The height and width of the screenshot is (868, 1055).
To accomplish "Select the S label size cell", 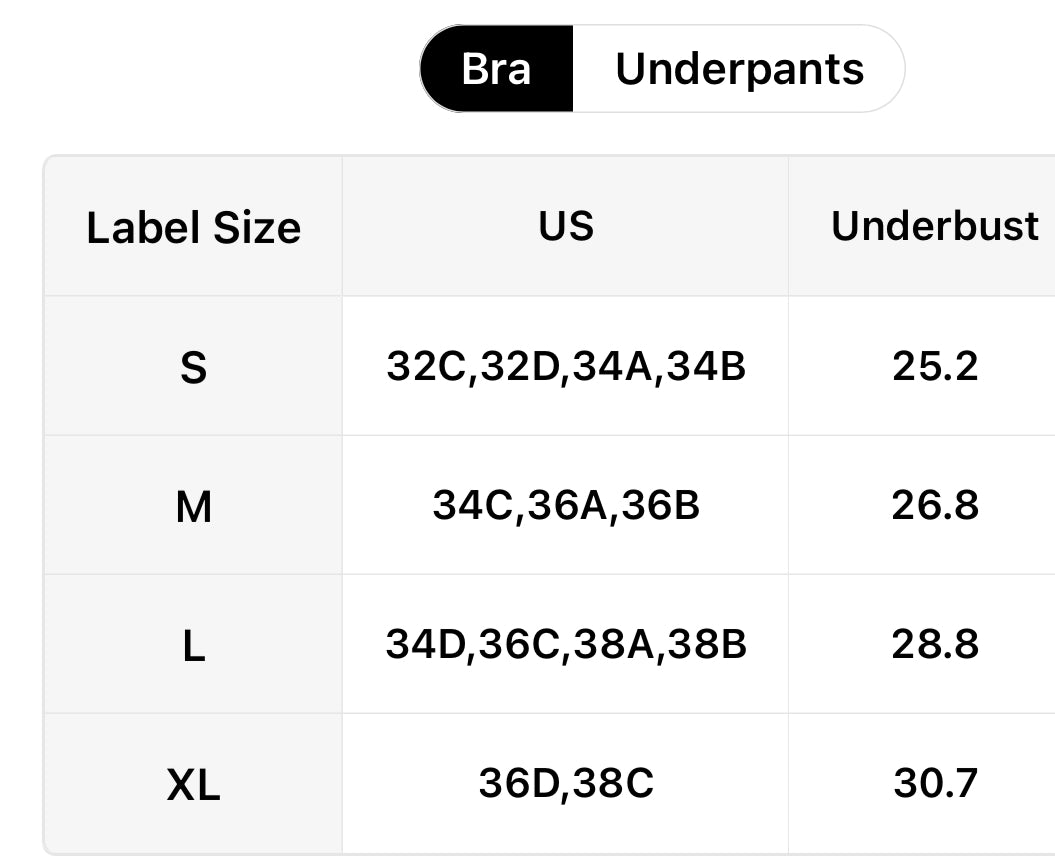I will (193, 368).
